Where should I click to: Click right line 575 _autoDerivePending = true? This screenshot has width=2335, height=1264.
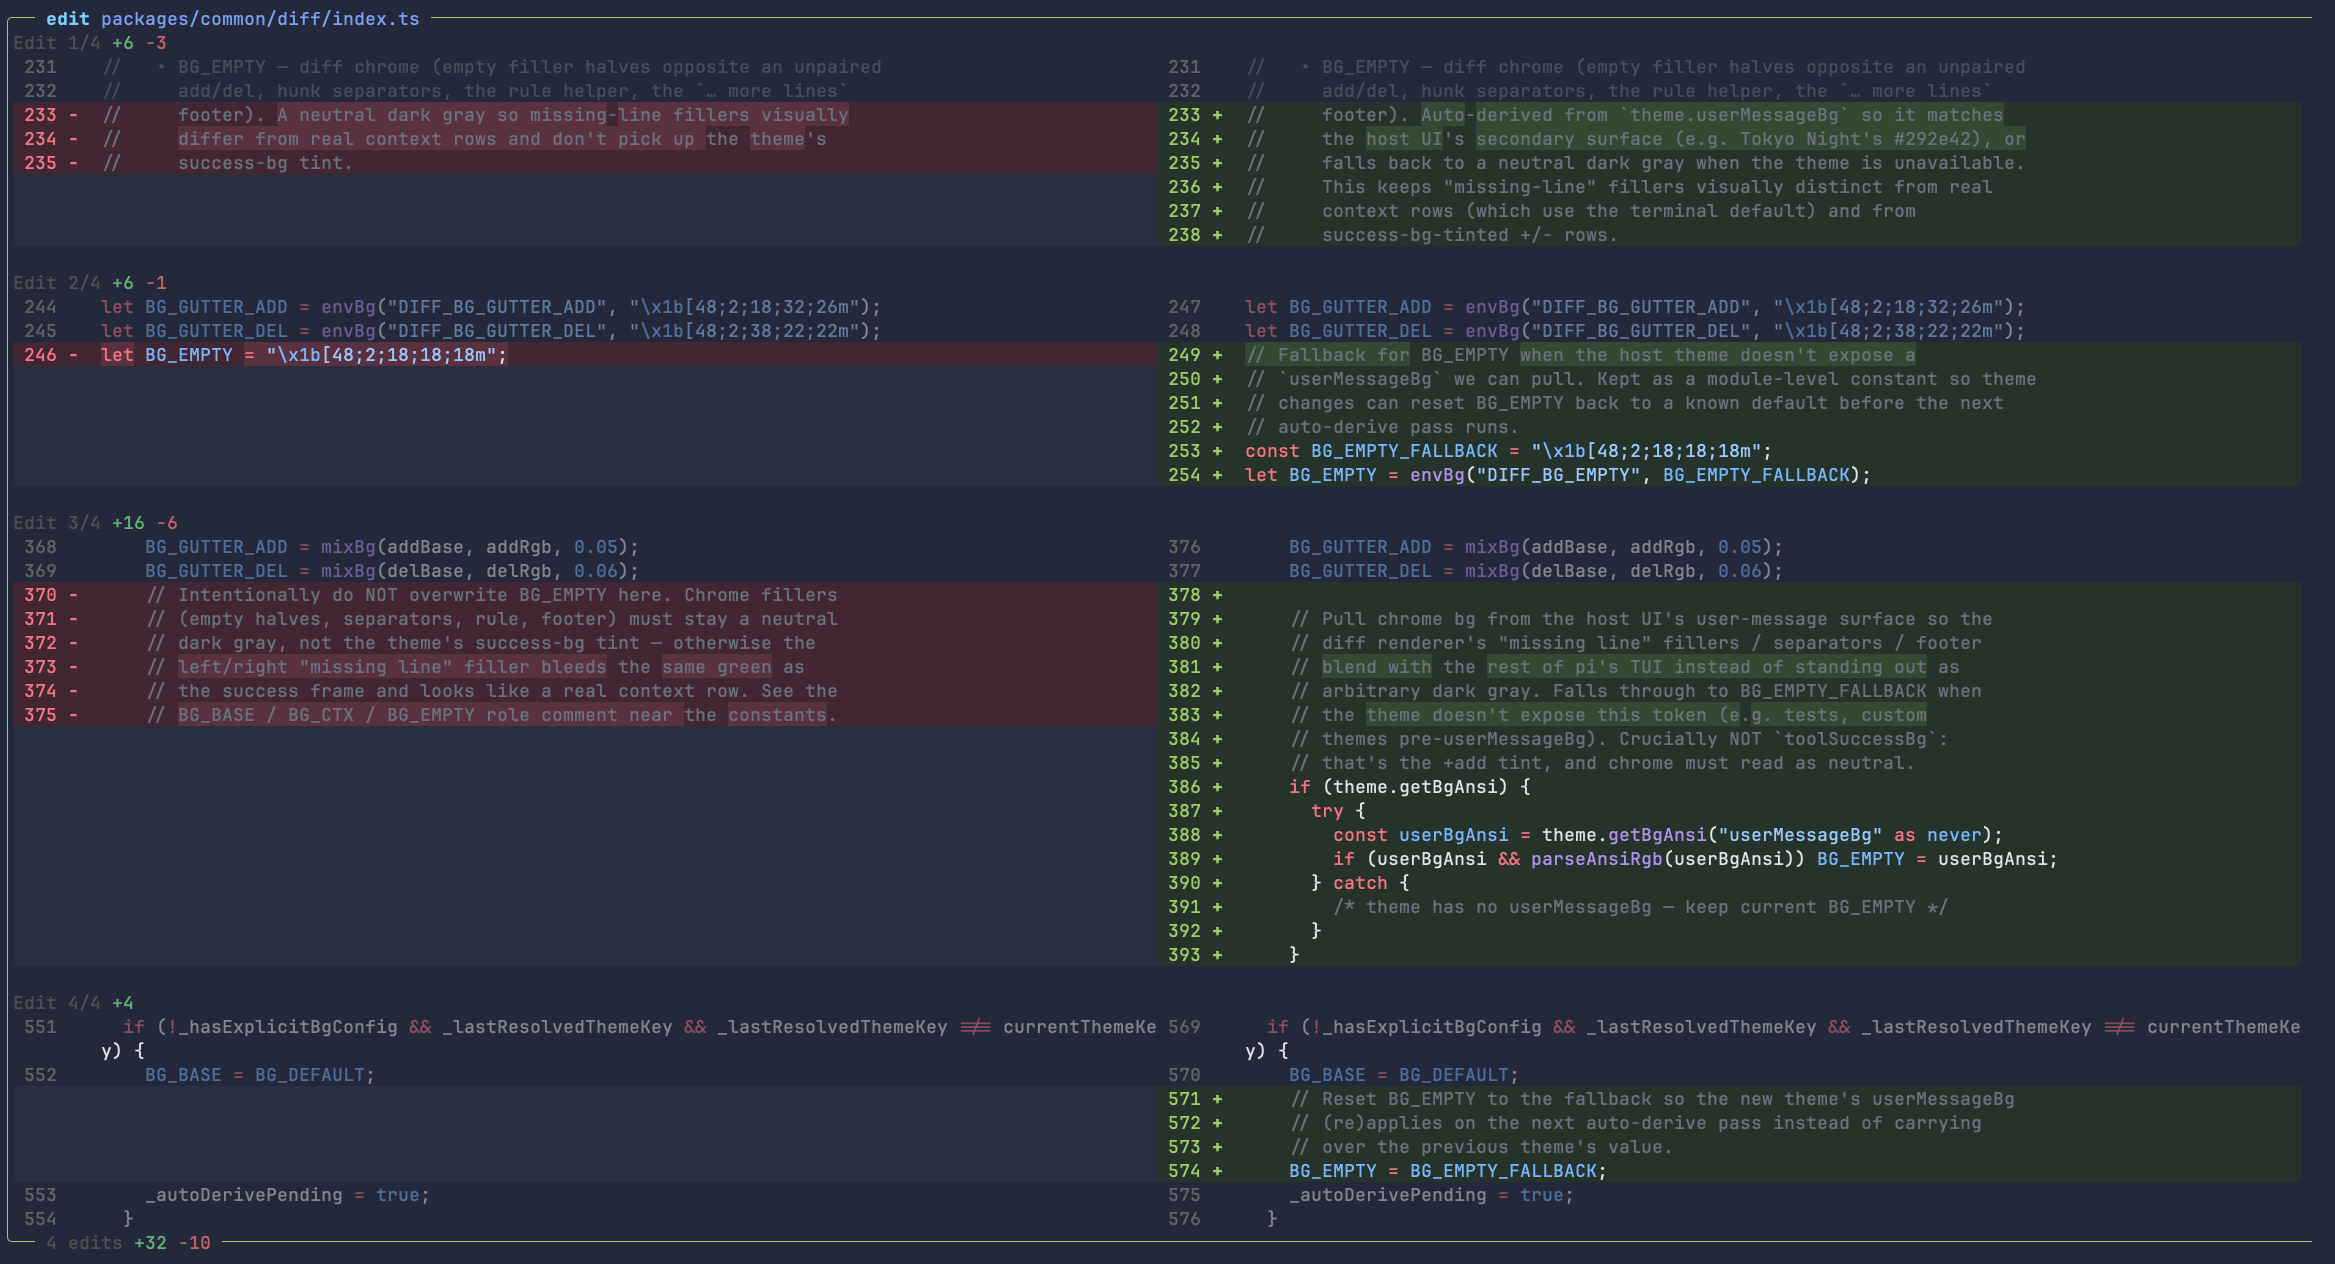coord(1431,1195)
